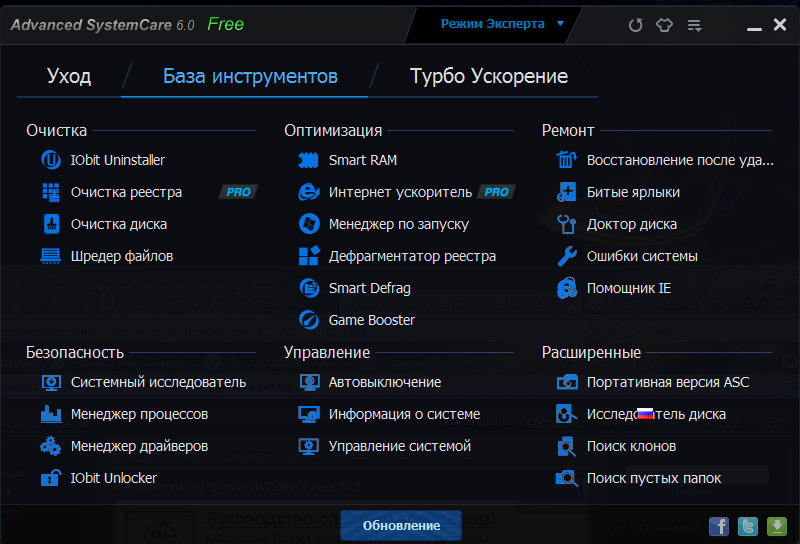Click the Менеджер процессов icon
The height and width of the screenshot is (544, 800).
point(51,414)
